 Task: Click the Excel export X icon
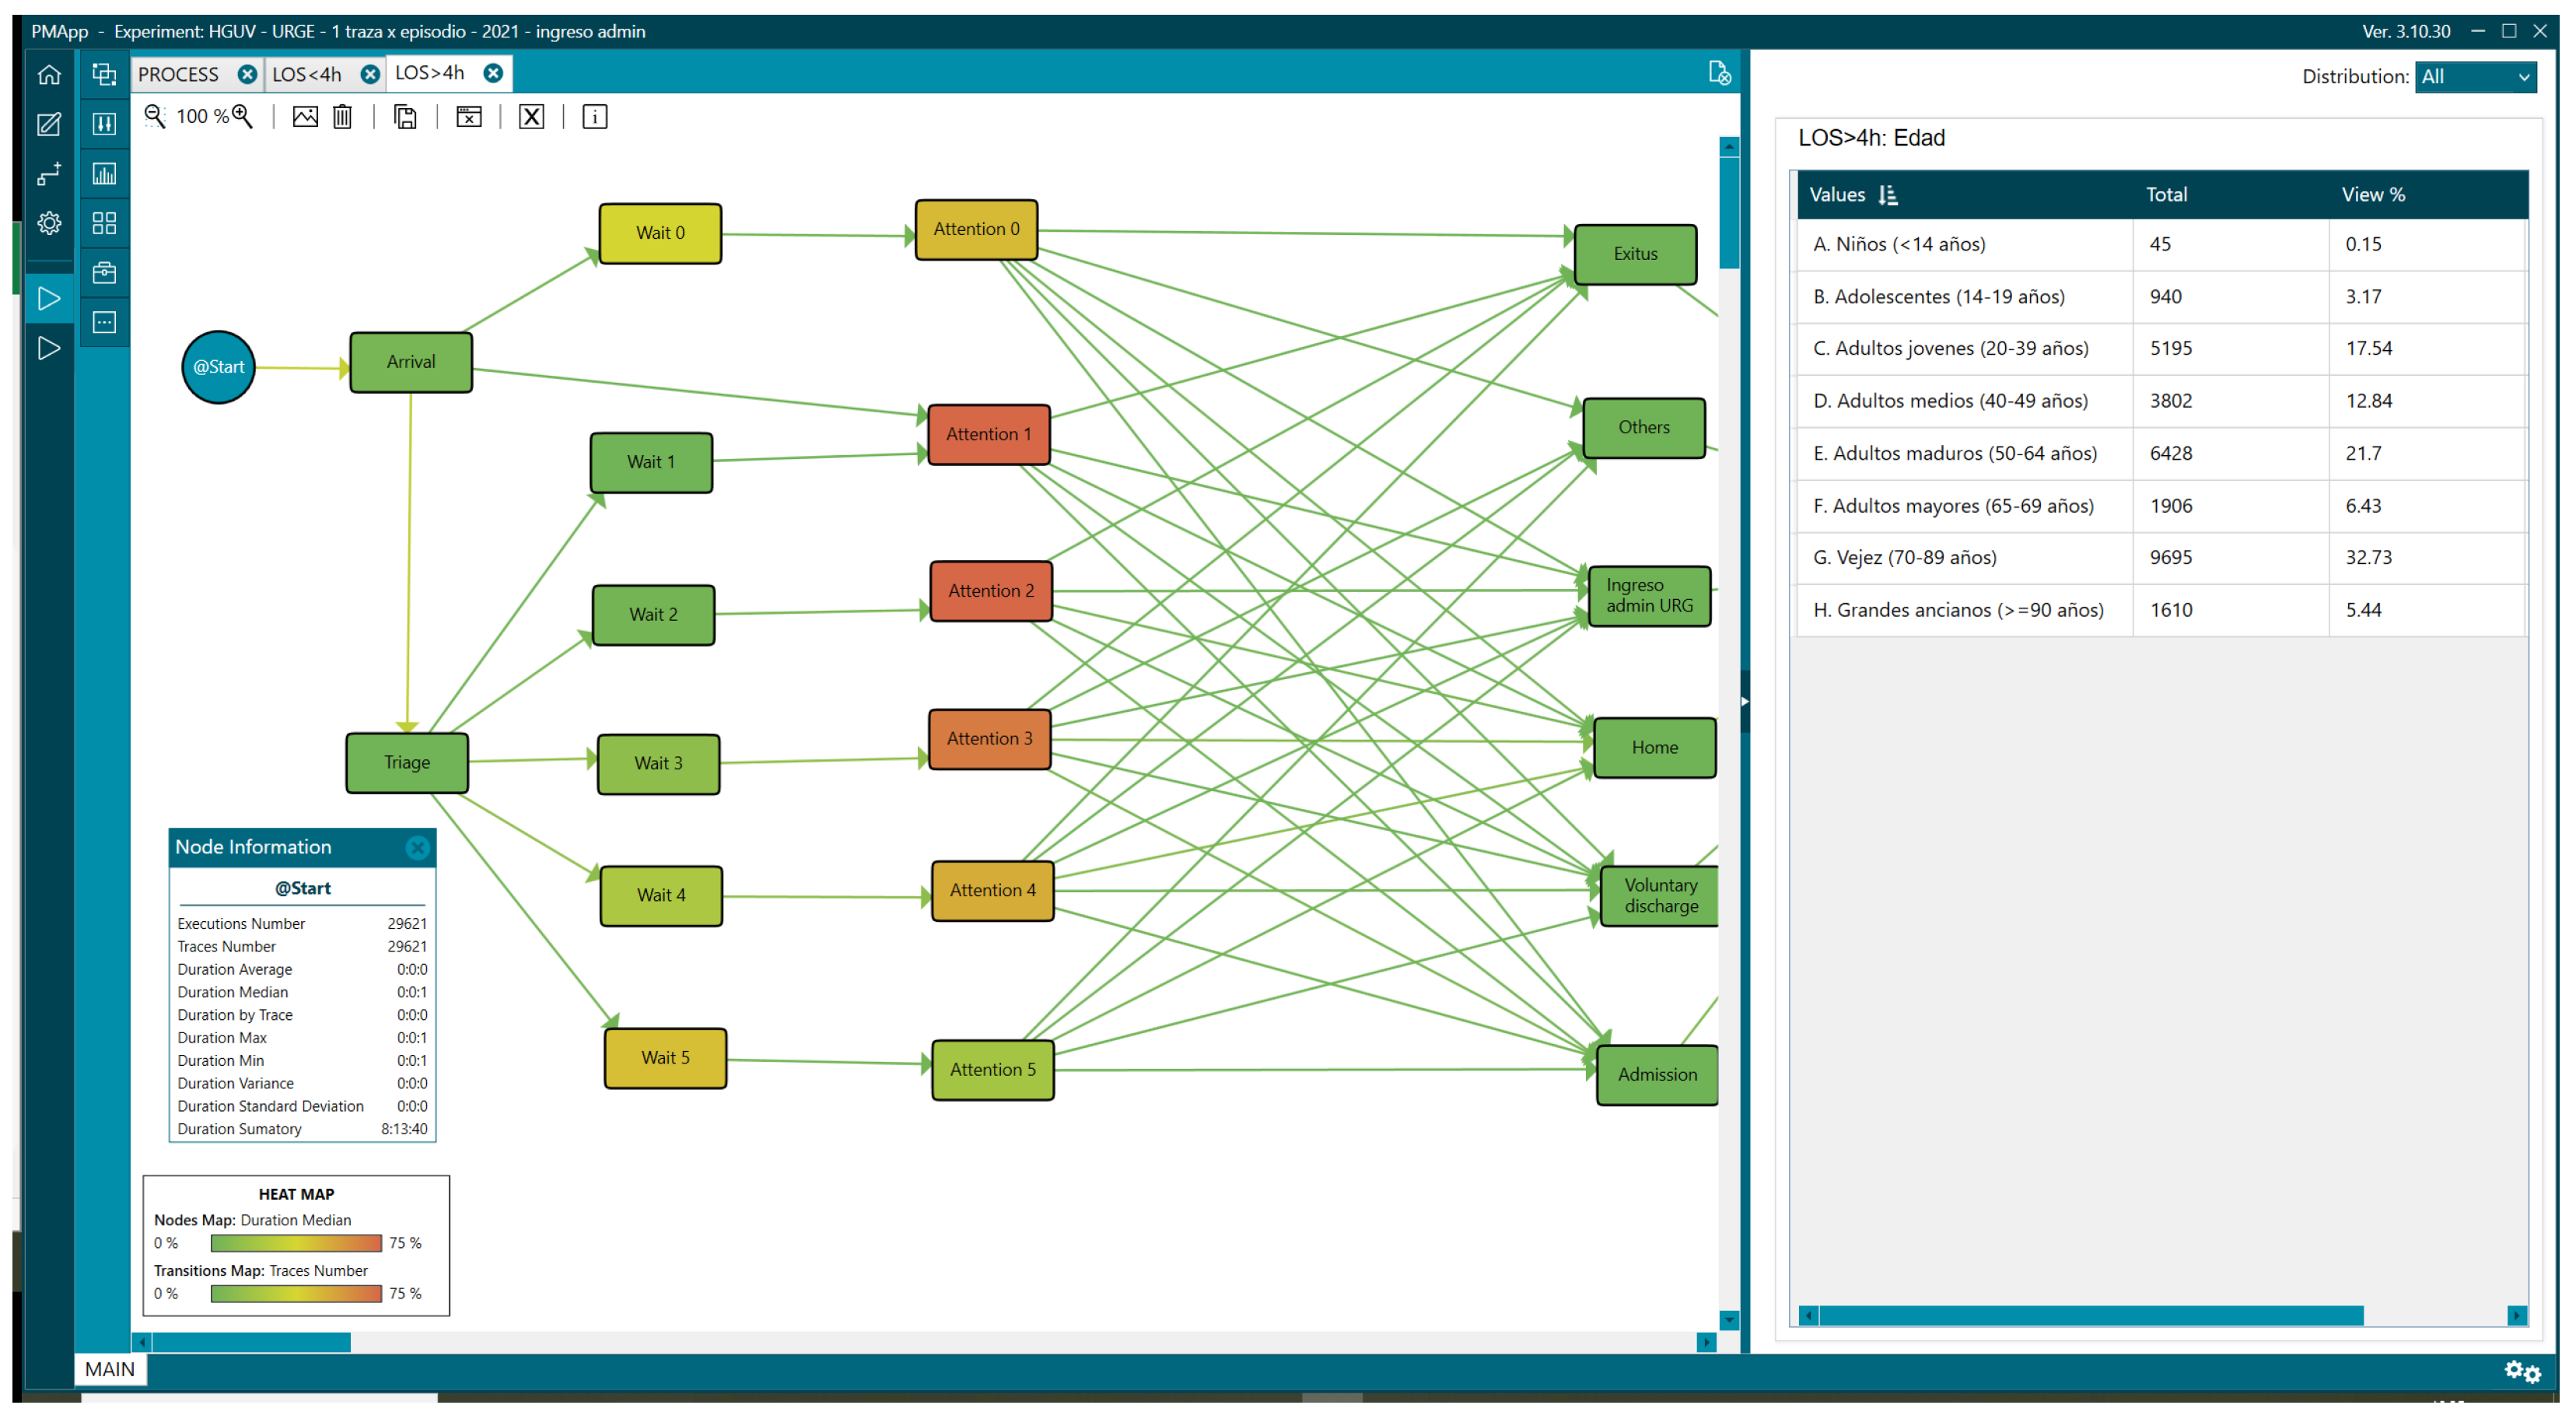[531, 116]
